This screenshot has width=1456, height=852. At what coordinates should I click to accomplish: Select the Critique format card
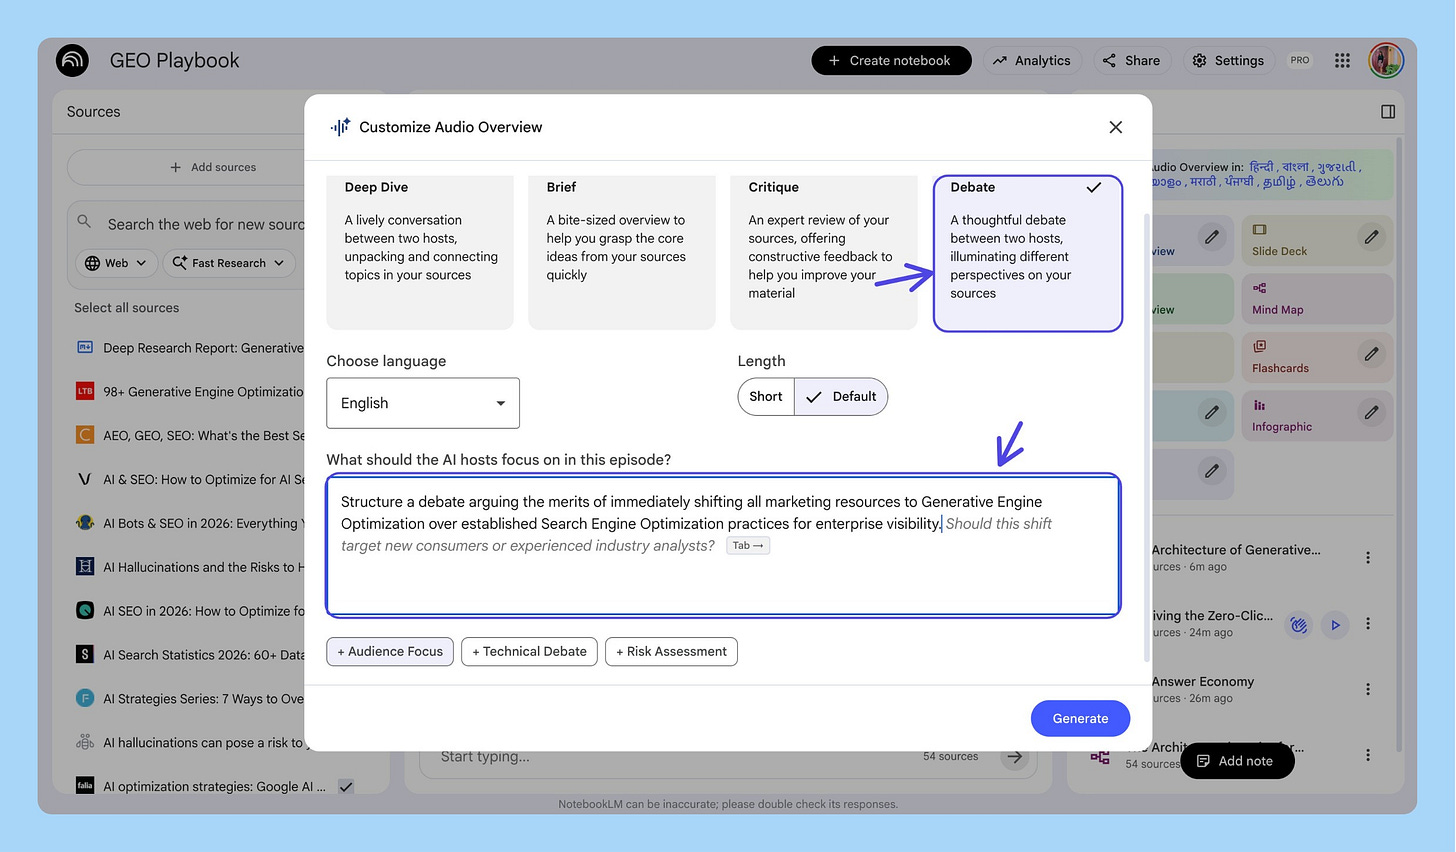coord(824,252)
